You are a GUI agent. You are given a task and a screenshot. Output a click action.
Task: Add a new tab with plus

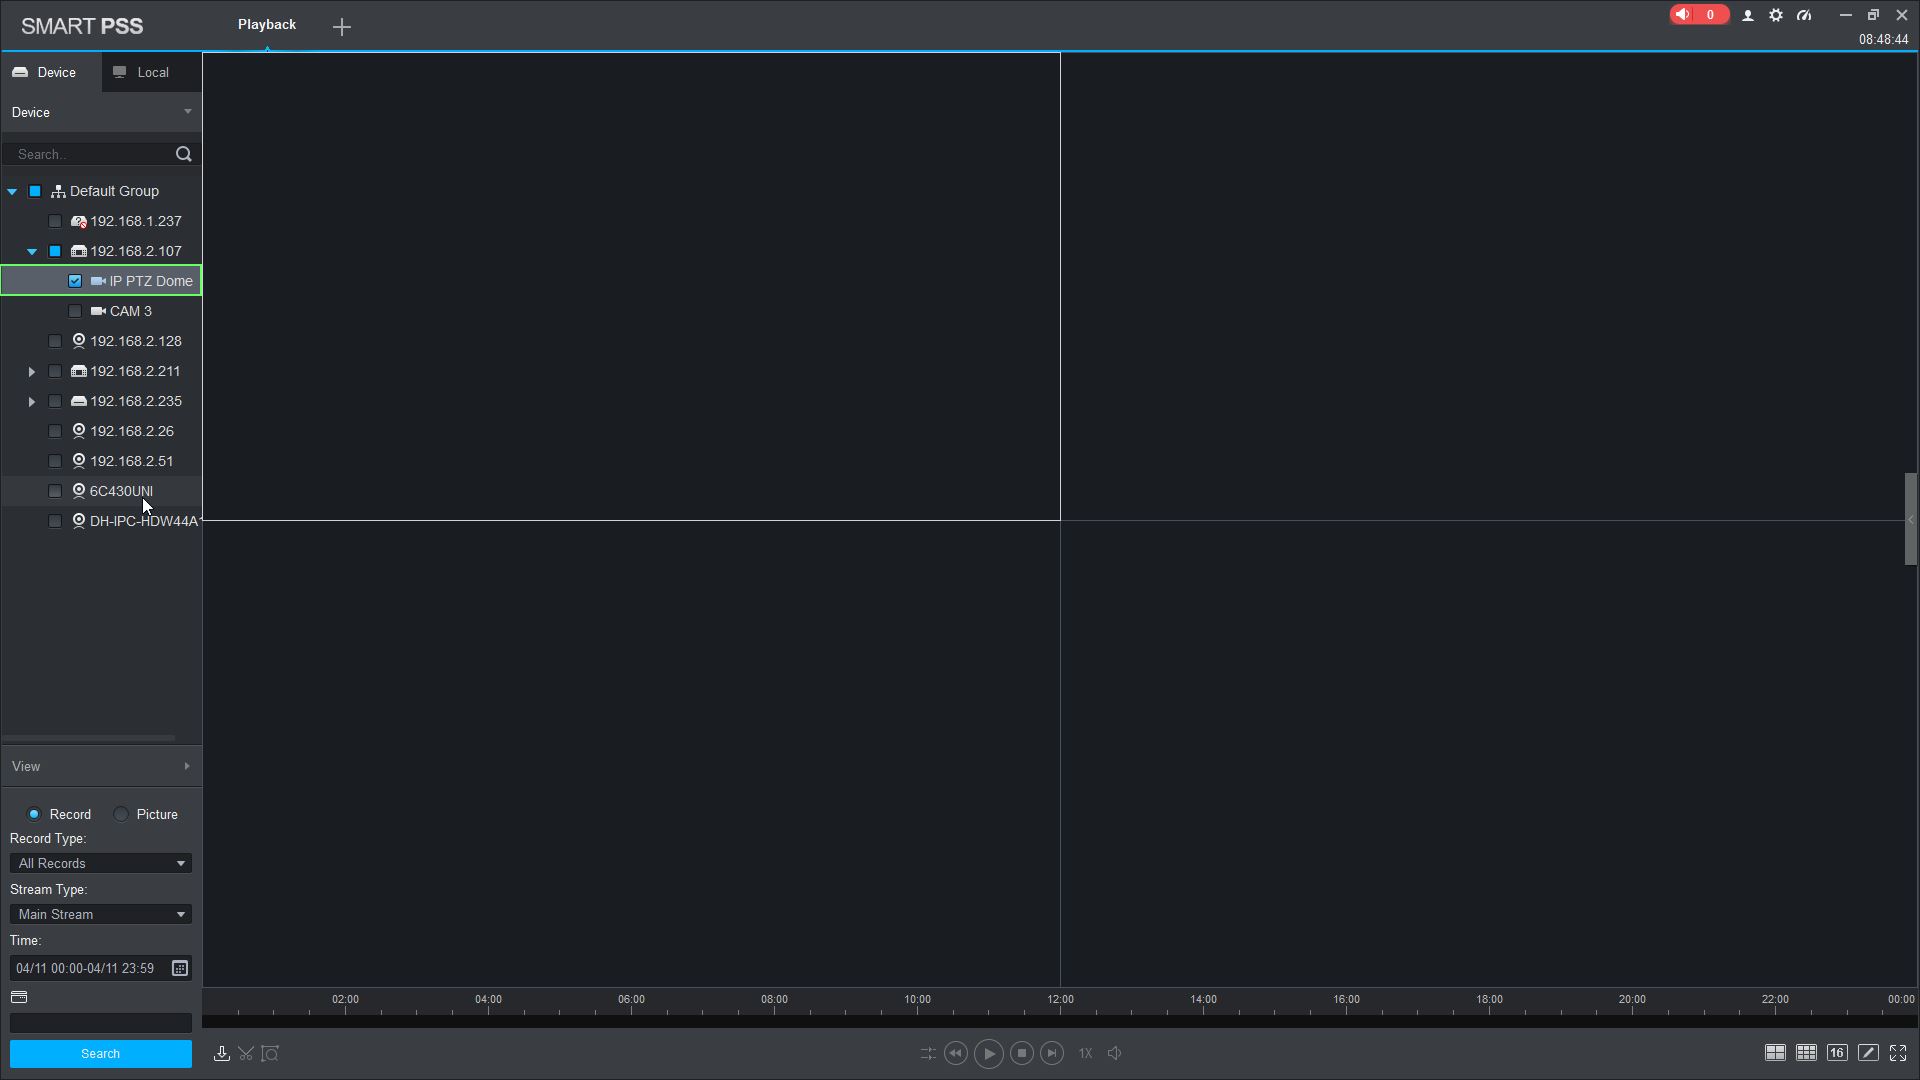(x=342, y=27)
